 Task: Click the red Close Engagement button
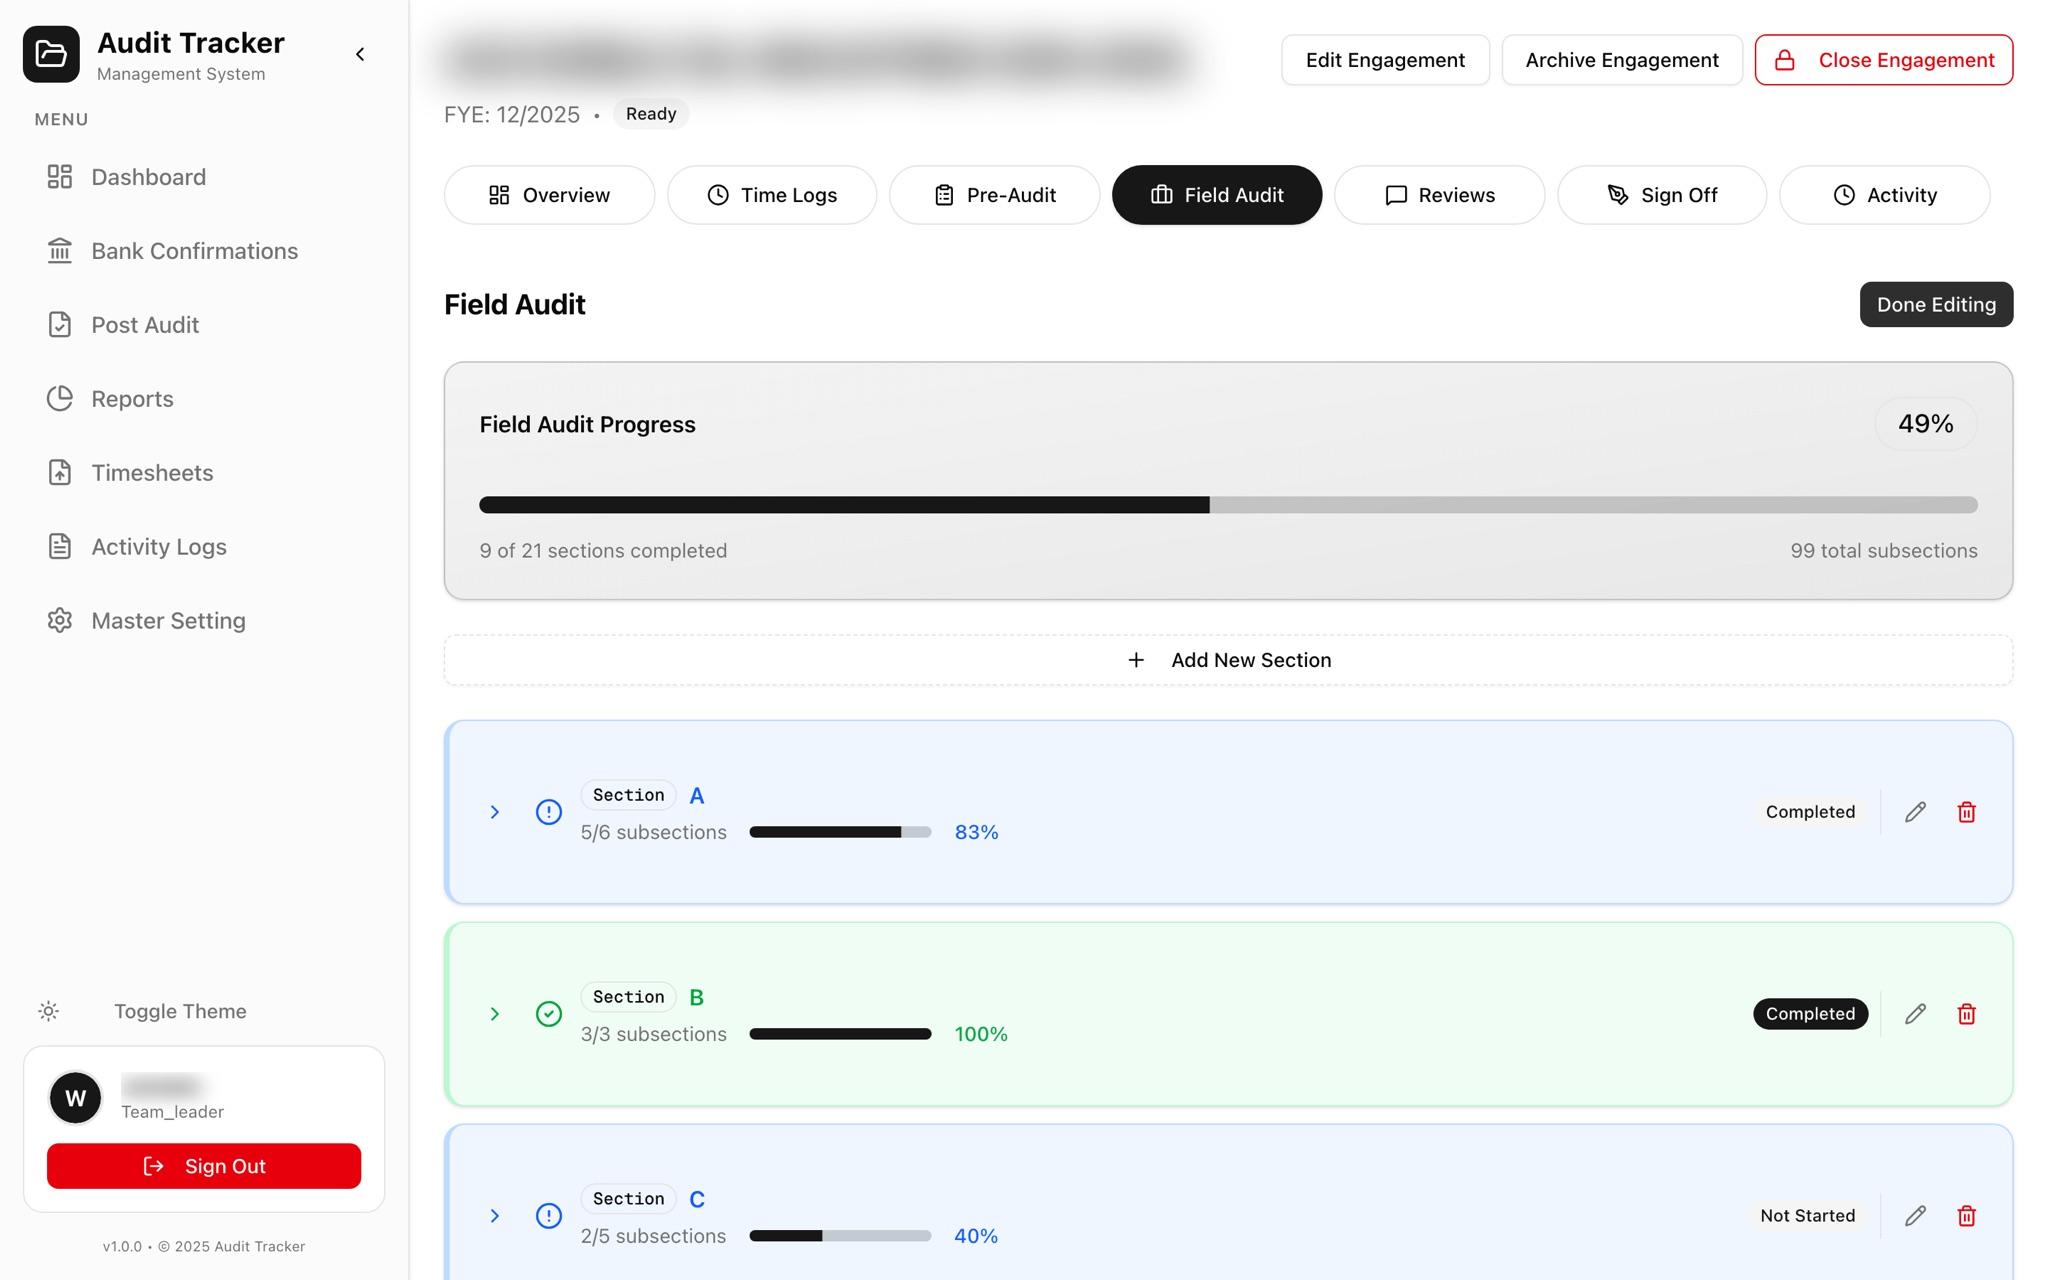tap(1884, 60)
